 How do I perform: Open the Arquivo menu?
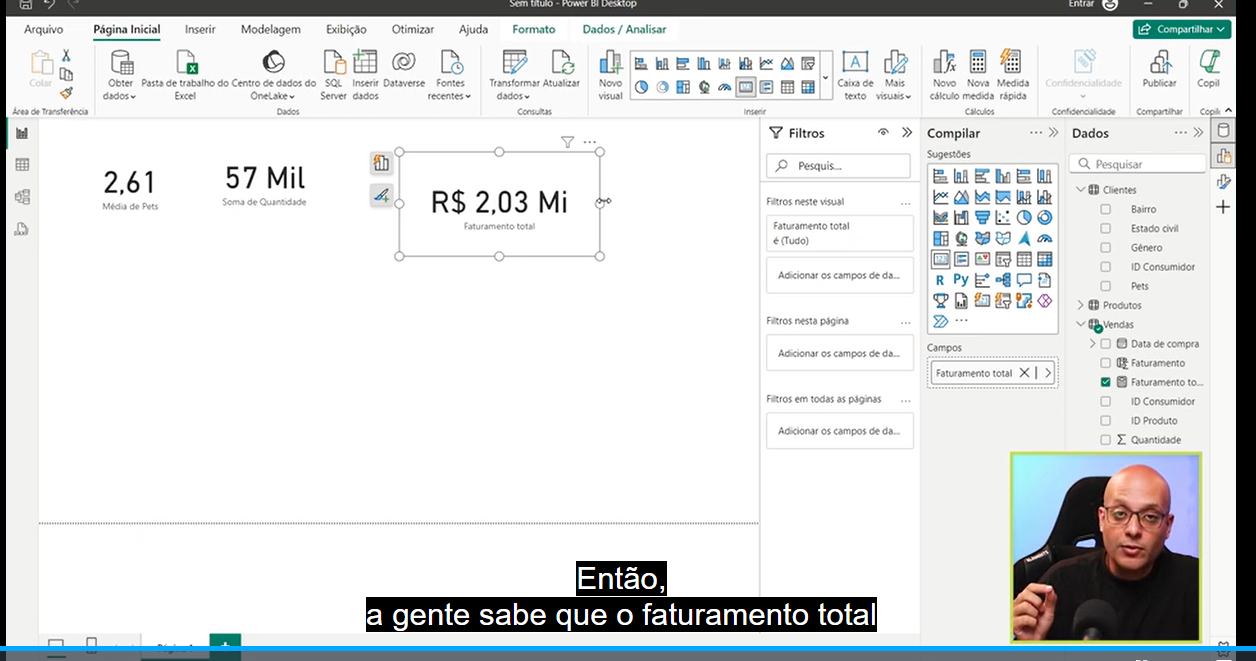[43, 29]
